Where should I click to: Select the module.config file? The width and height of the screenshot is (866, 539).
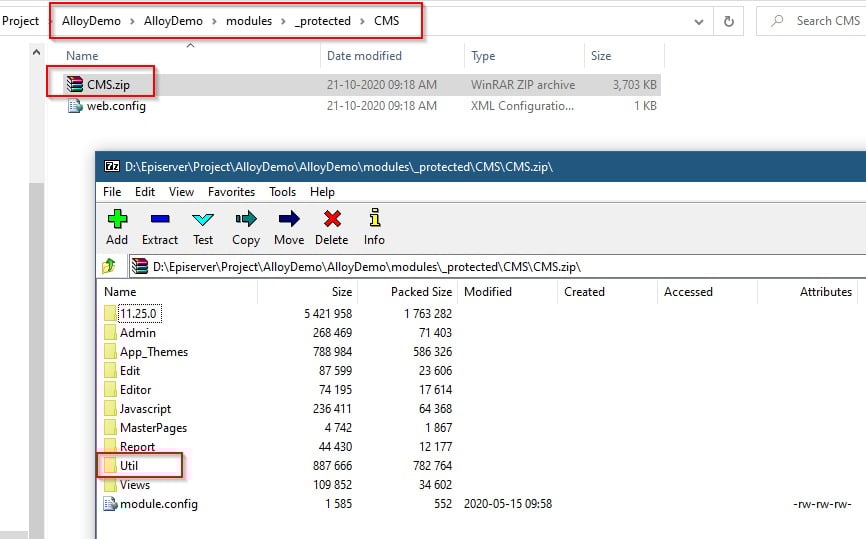[158, 504]
